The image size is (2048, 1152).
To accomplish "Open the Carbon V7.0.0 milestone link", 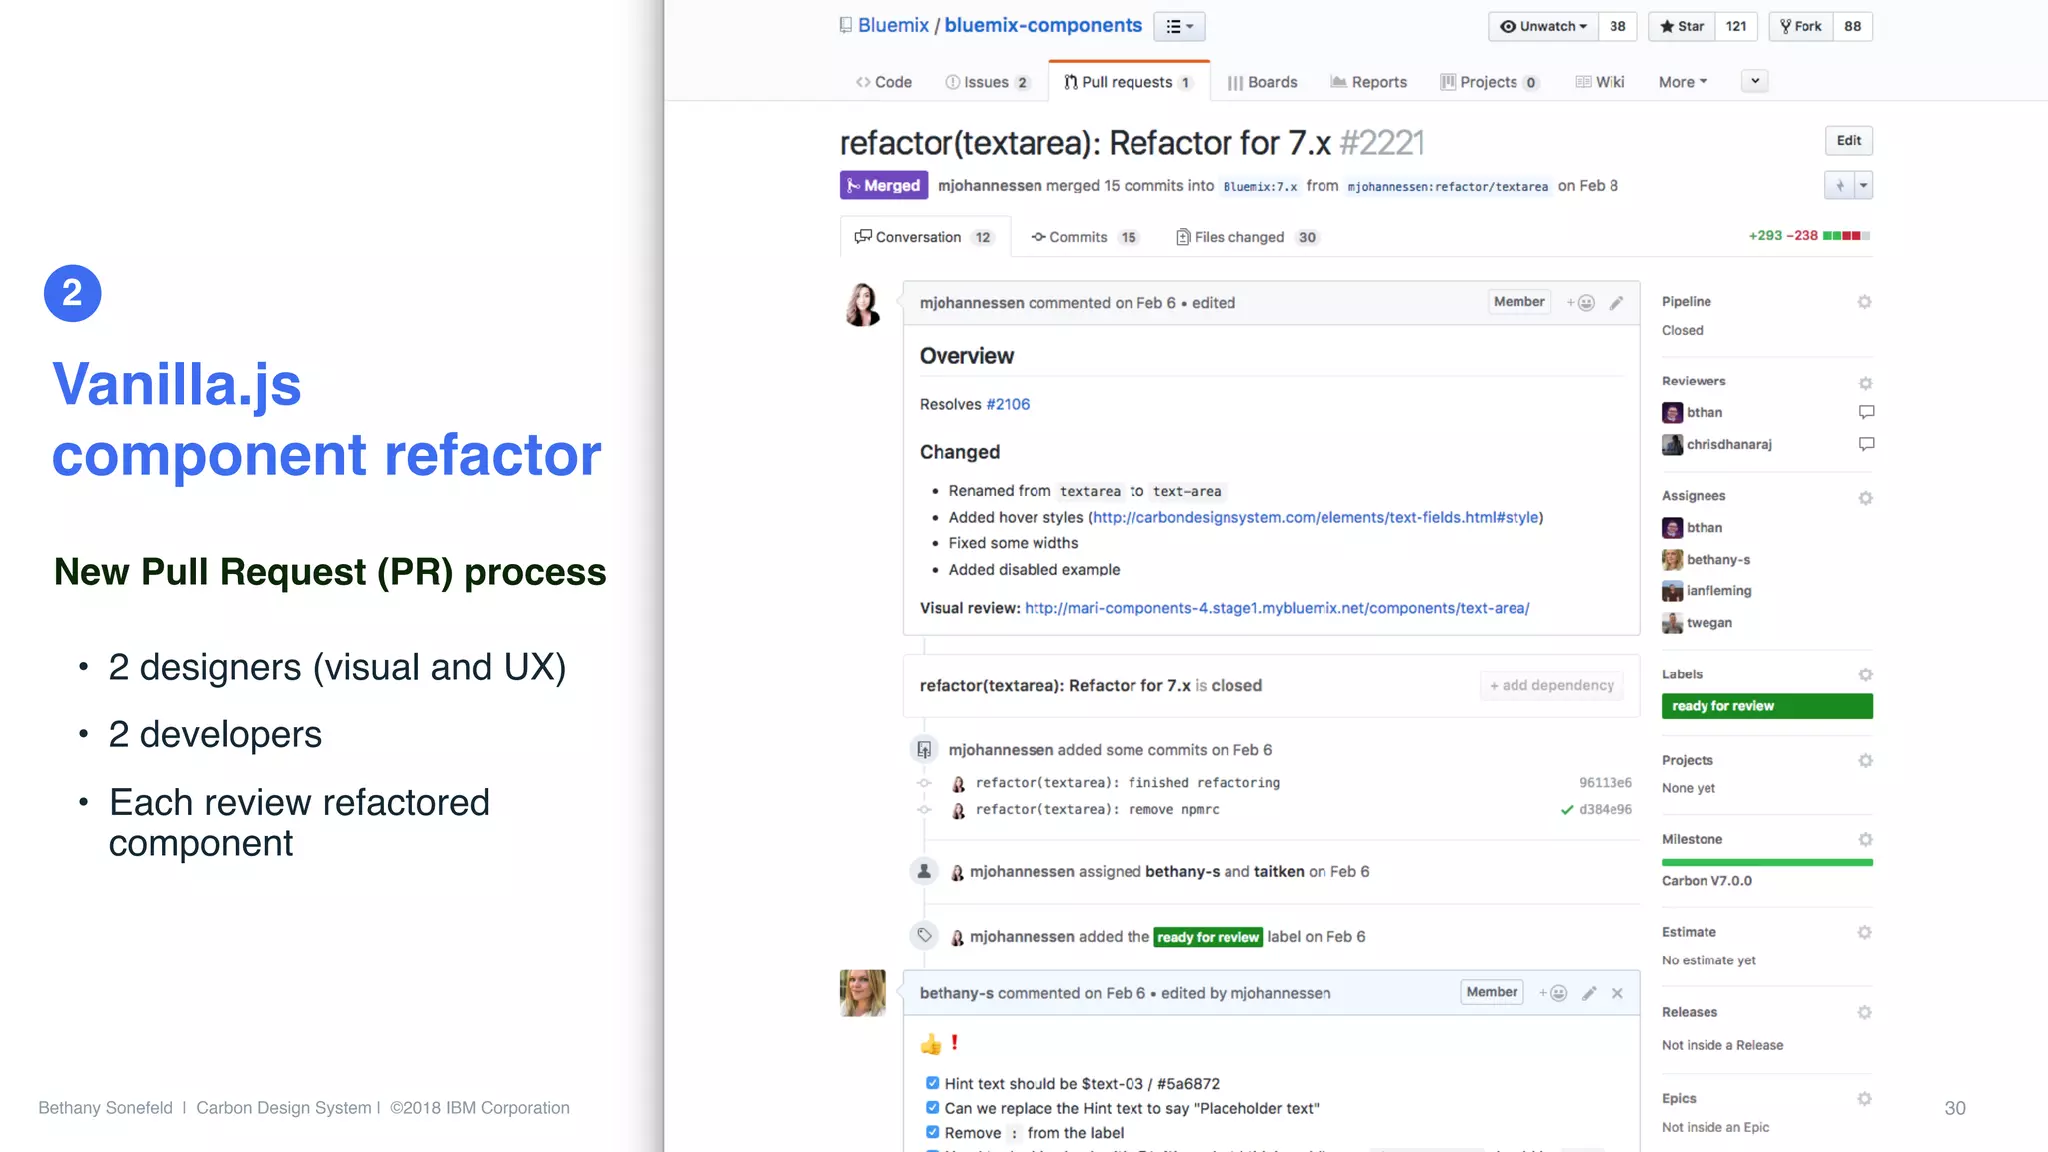I will pos(1707,881).
